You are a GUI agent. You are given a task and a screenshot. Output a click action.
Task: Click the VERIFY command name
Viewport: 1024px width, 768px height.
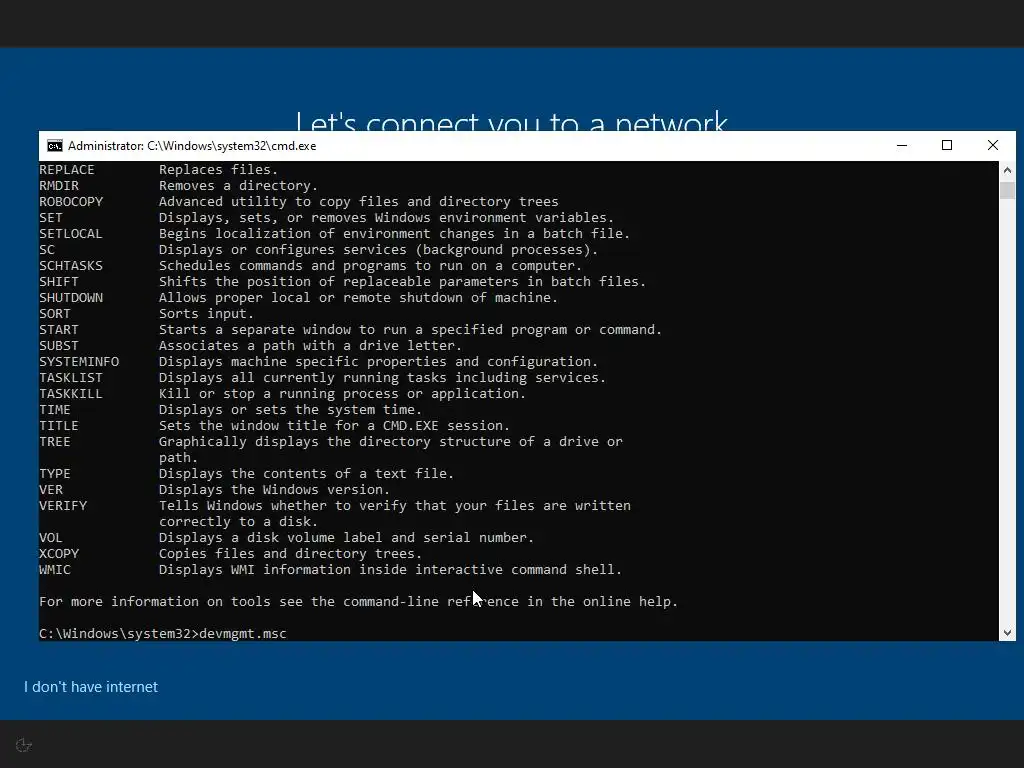click(63, 505)
